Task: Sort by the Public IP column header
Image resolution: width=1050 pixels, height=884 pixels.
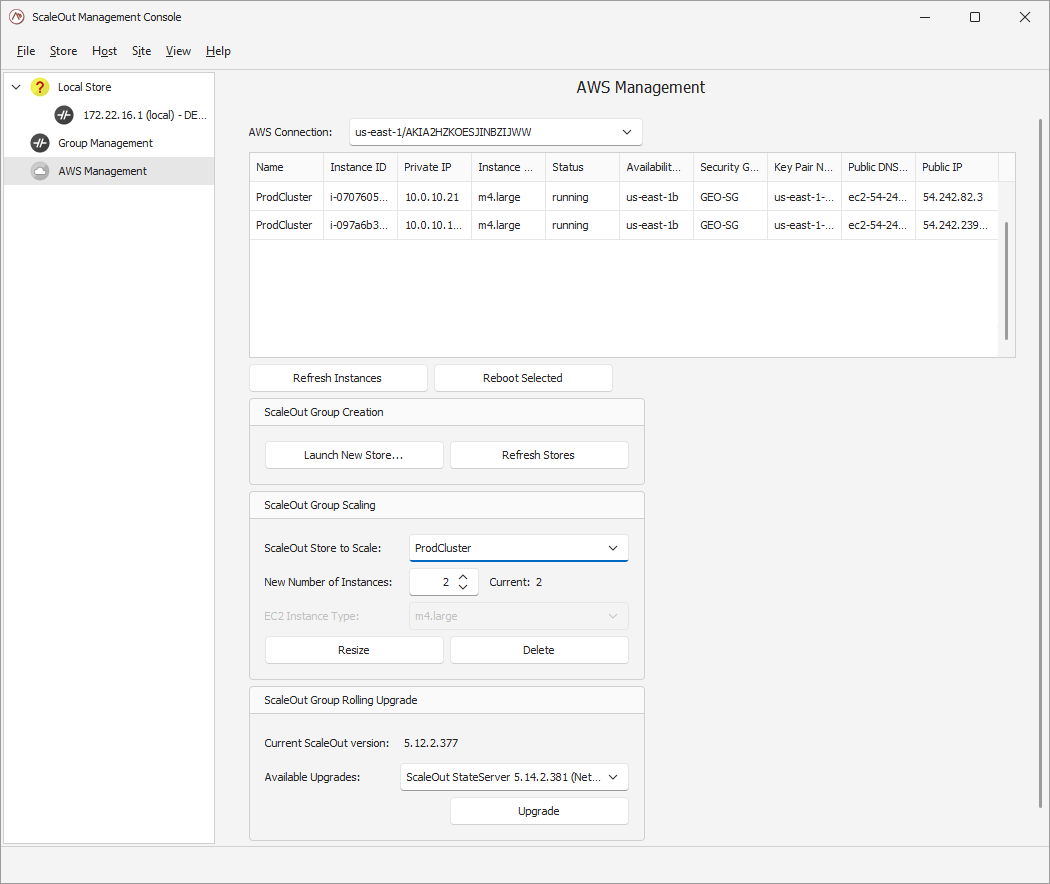Action: click(956, 167)
